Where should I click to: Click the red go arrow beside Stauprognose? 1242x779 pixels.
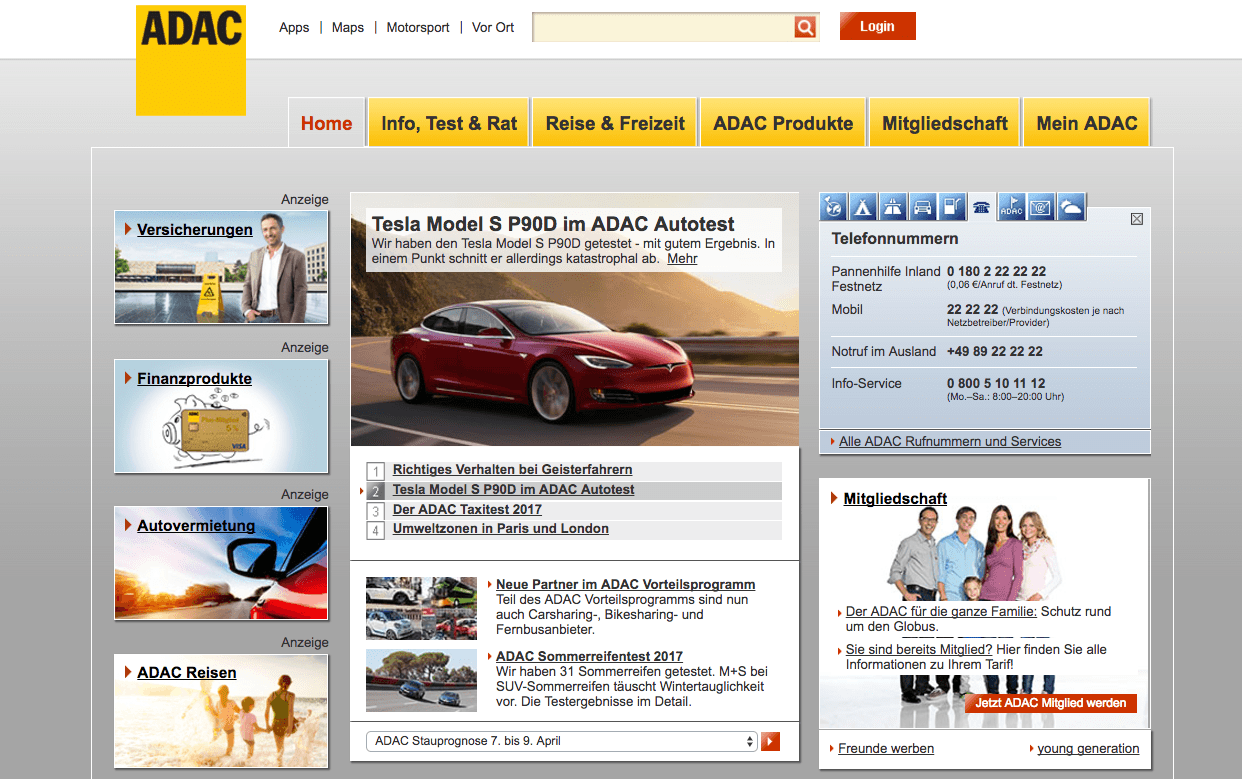point(770,741)
